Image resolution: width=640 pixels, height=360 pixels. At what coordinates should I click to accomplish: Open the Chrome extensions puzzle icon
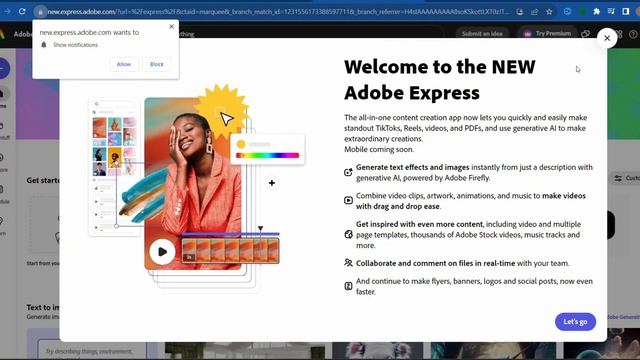pyautogui.click(x=596, y=11)
